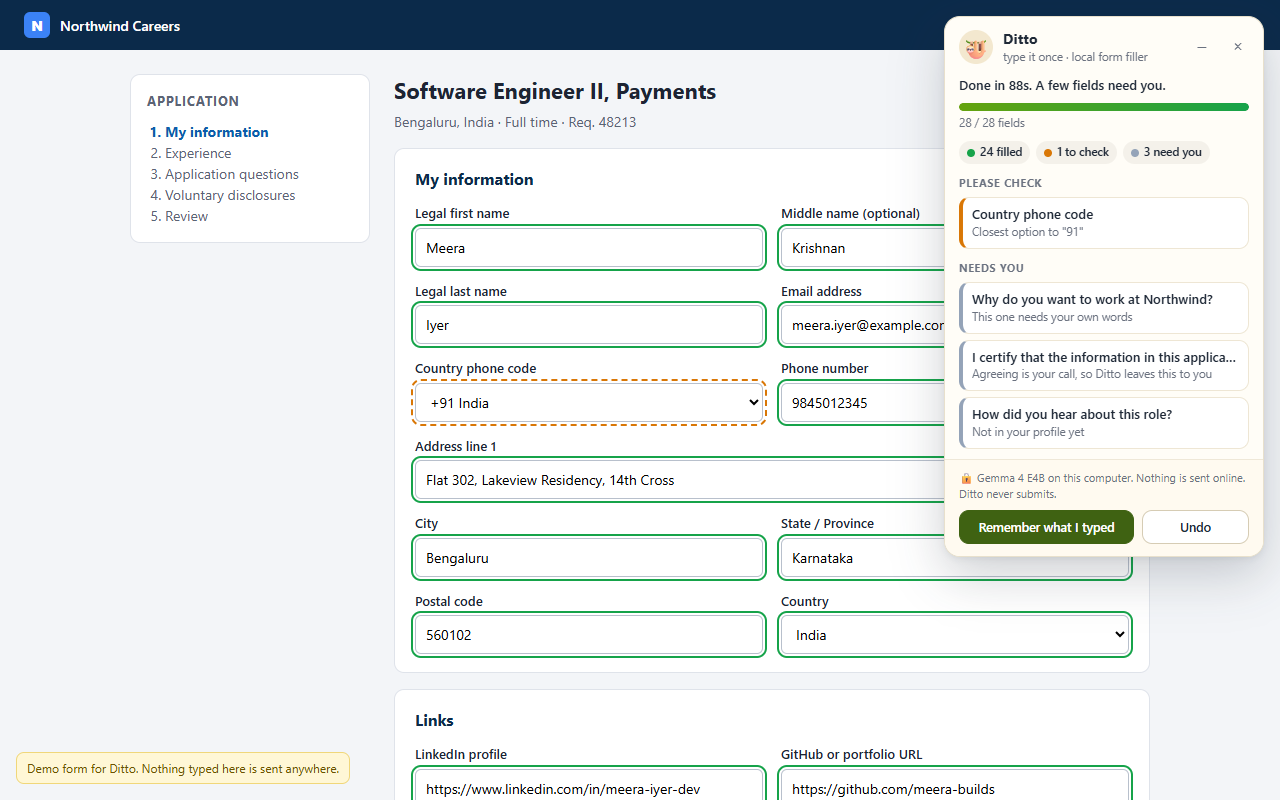Open the Country phone code dropdown

(x=589, y=403)
